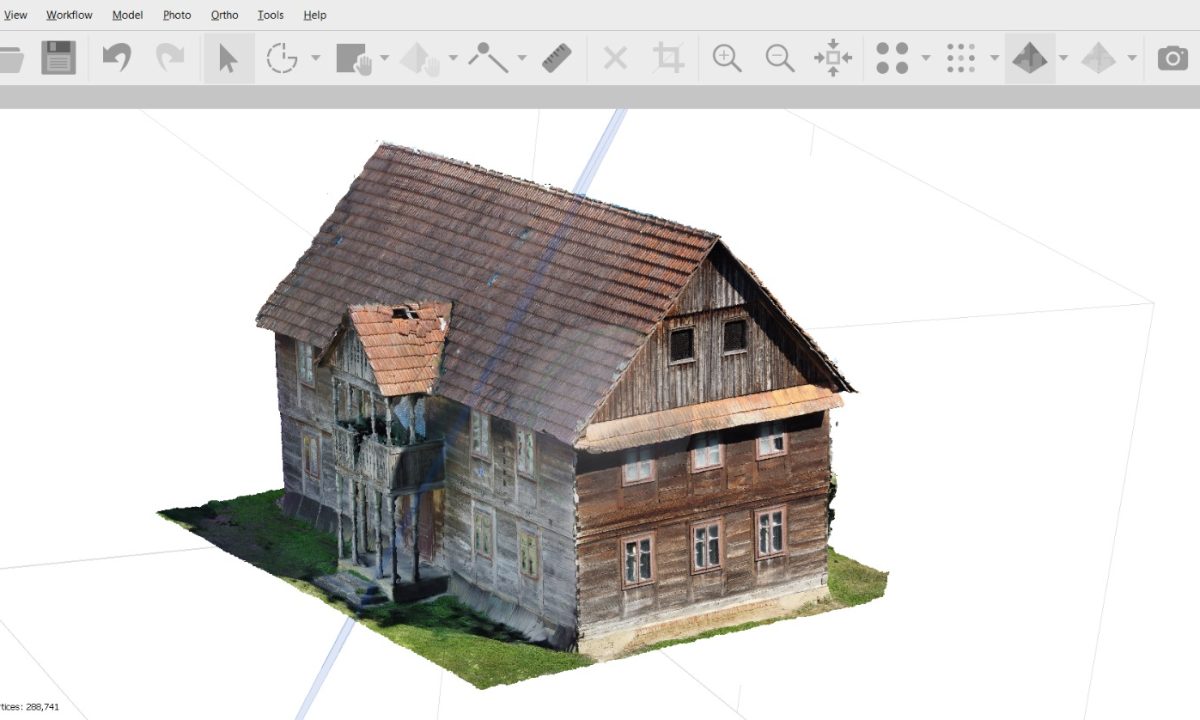Toggle the dense cloud display

click(961, 58)
